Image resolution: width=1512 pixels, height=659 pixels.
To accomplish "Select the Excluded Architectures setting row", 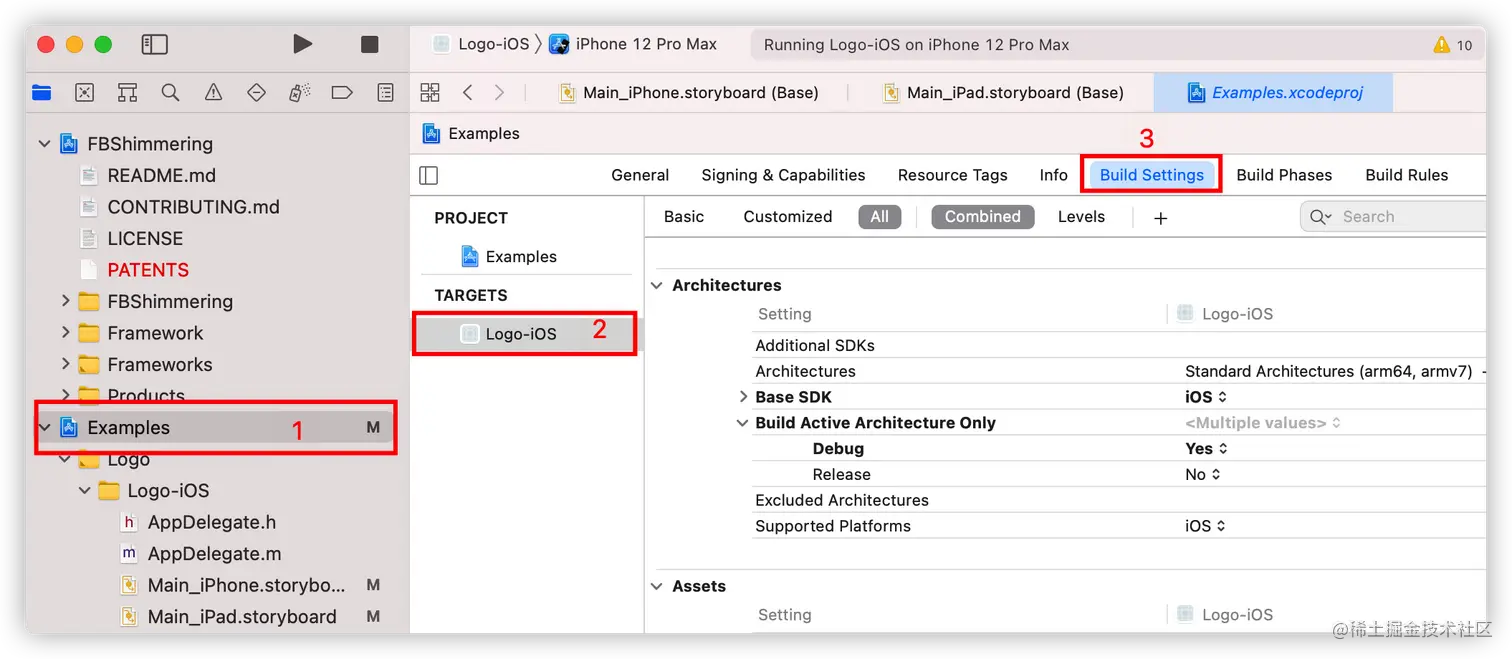I will [1118, 500].
